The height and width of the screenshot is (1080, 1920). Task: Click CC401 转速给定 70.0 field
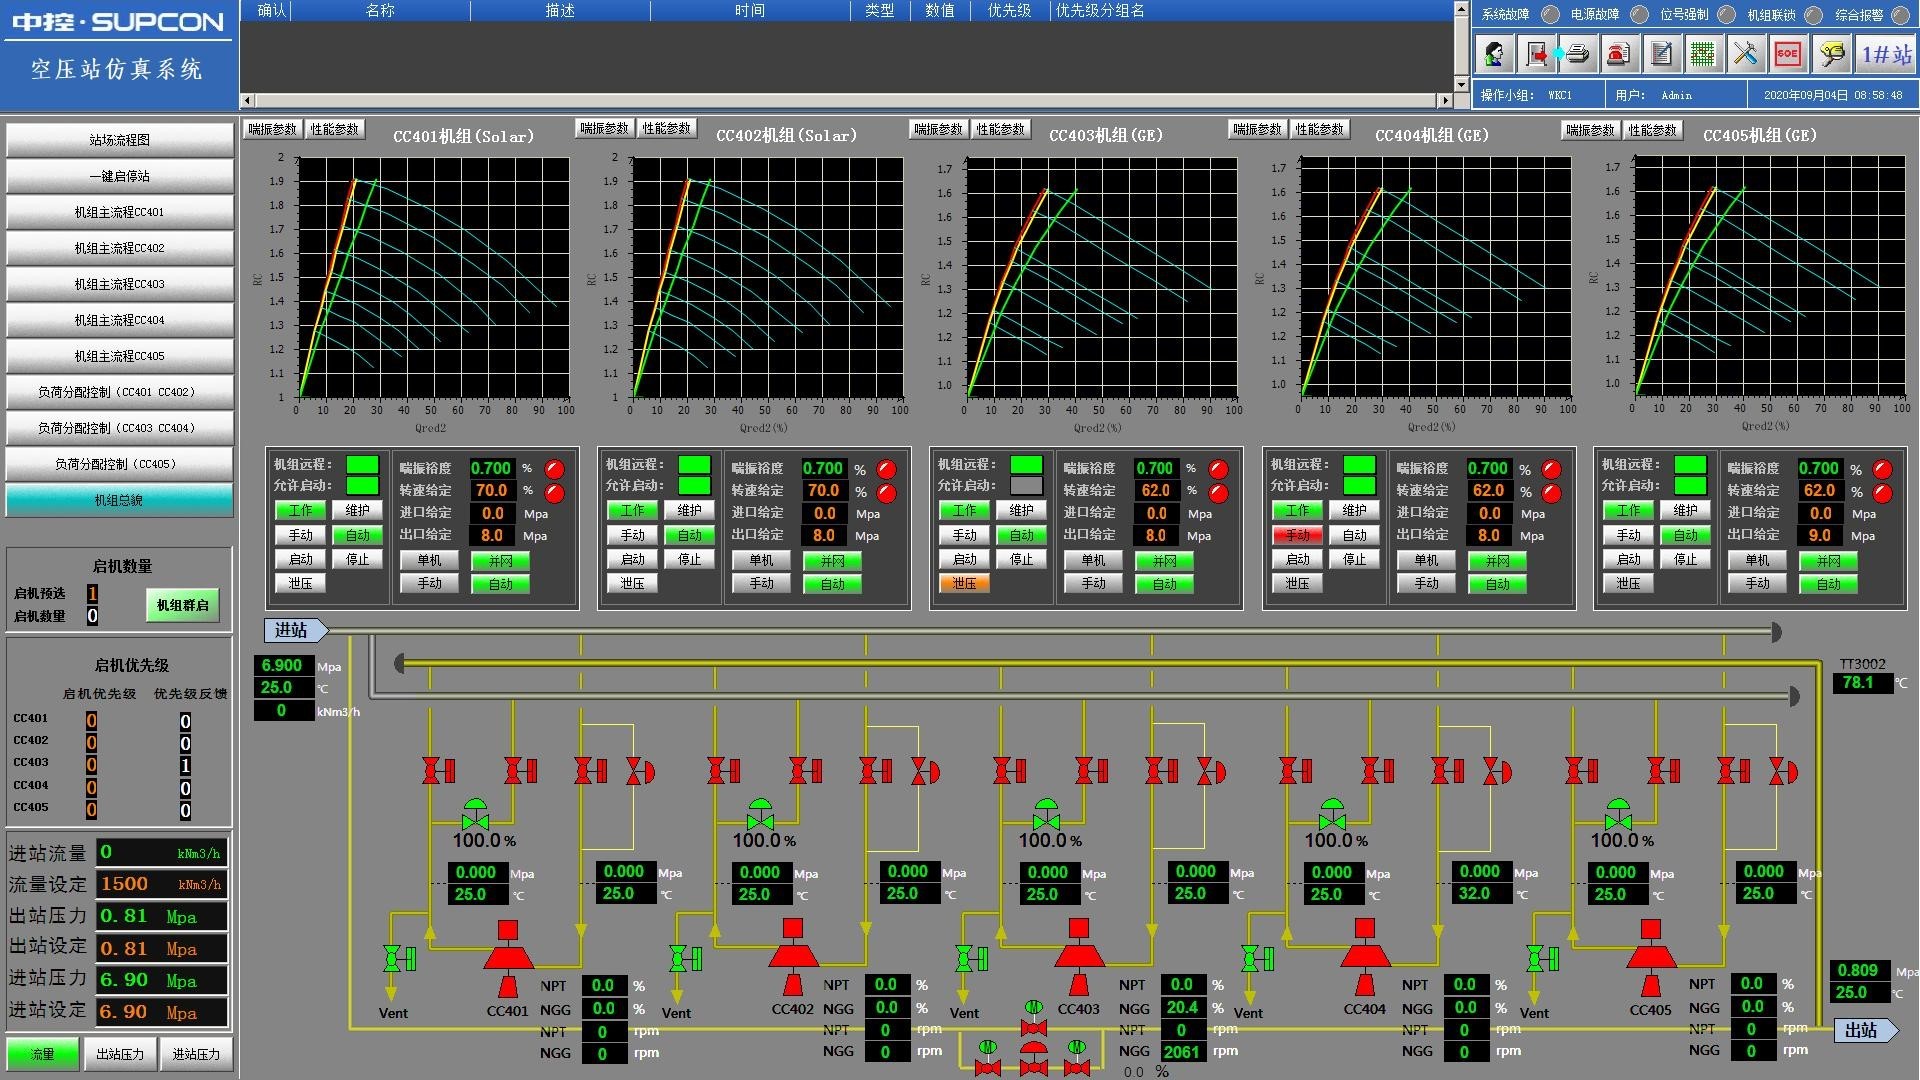[x=491, y=490]
